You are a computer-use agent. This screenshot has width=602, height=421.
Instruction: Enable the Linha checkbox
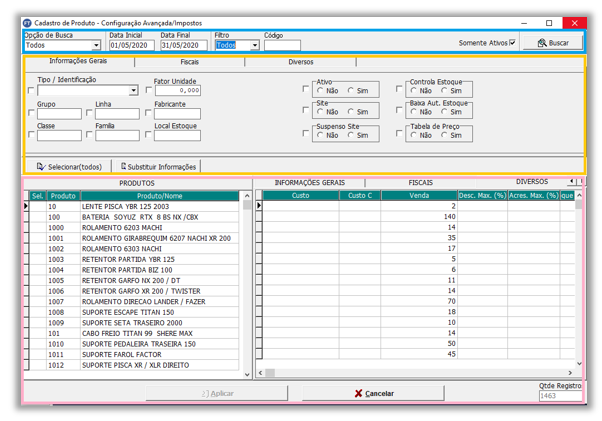[x=89, y=113]
